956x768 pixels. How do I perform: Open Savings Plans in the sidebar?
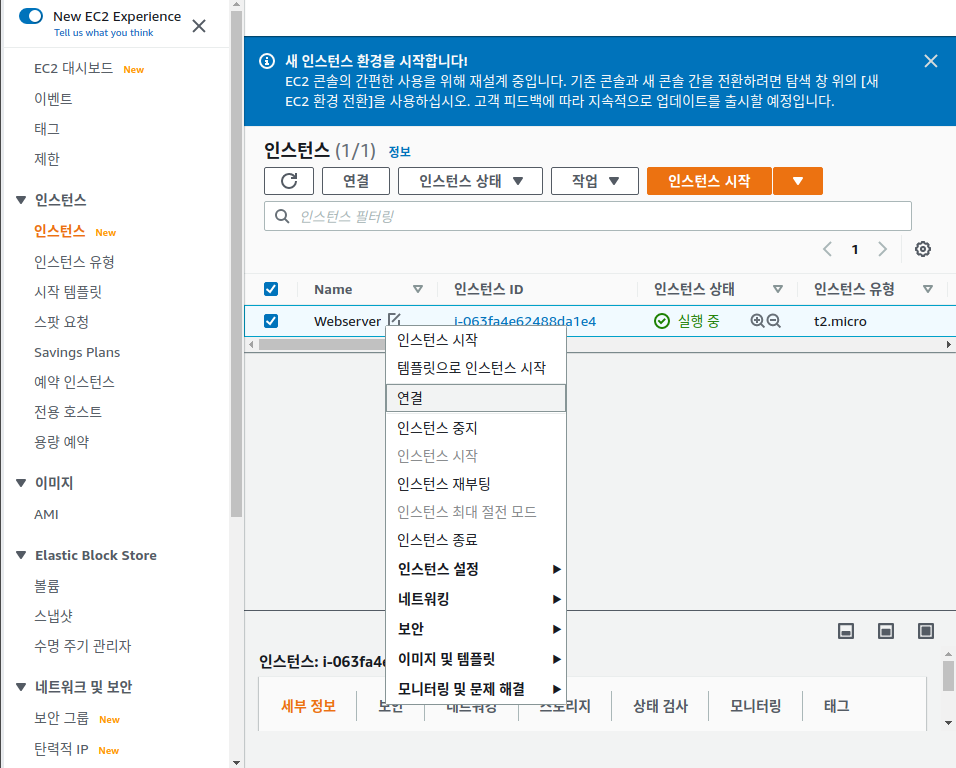coord(77,352)
